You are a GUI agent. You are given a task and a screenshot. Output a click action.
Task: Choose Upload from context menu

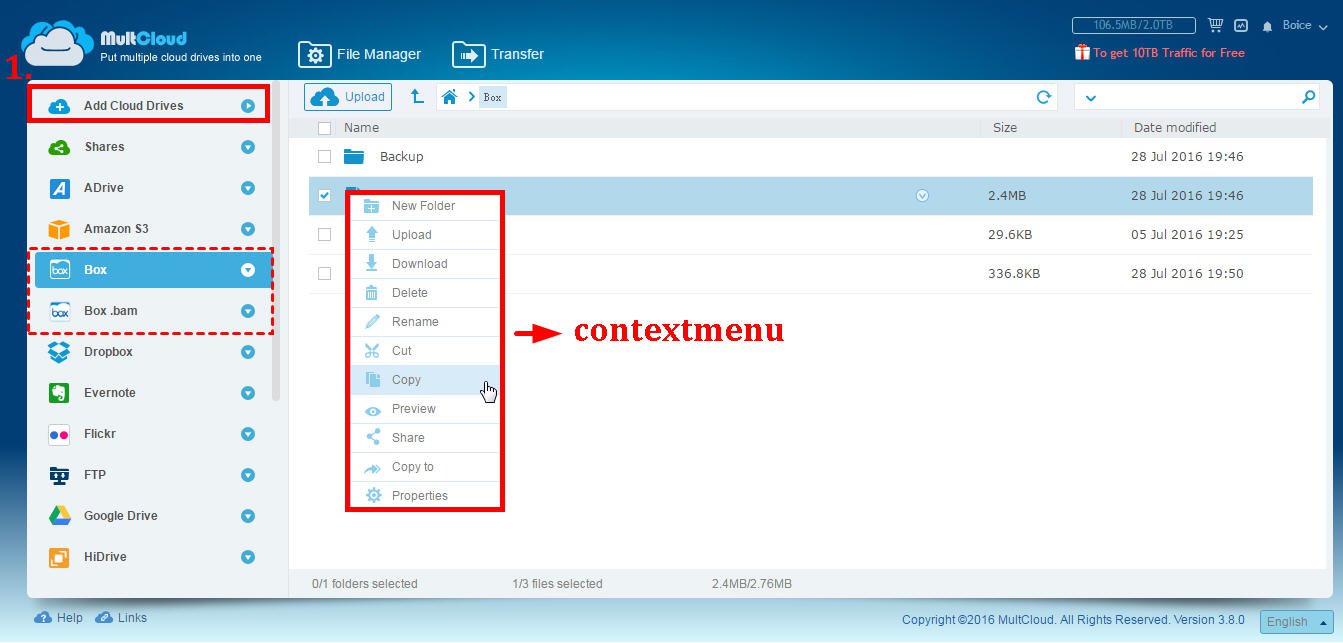coord(424,235)
